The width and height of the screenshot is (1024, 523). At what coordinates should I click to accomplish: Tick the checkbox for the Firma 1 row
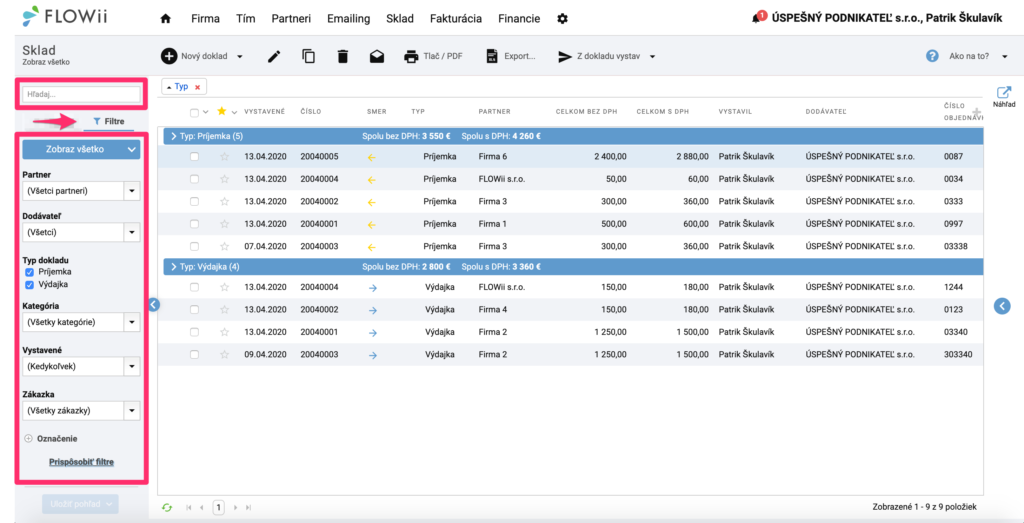pos(194,224)
